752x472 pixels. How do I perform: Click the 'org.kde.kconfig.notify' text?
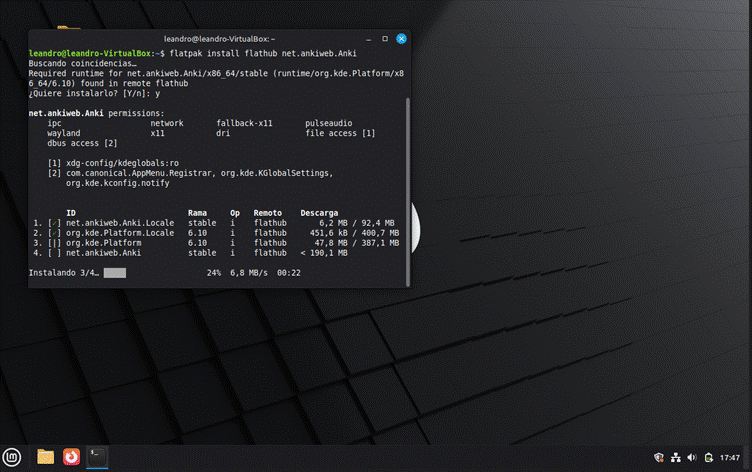(x=118, y=183)
